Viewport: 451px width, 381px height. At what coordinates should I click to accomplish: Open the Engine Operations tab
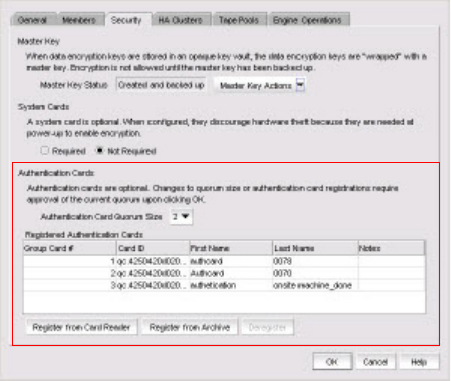[x=308, y=20]
